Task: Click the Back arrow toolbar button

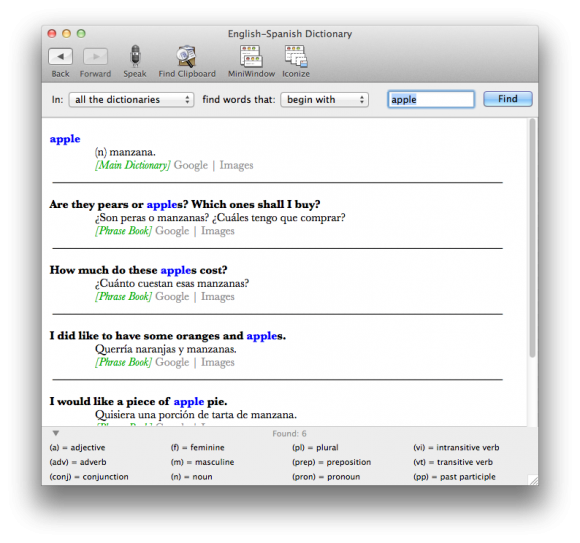Action: [60, 57]
